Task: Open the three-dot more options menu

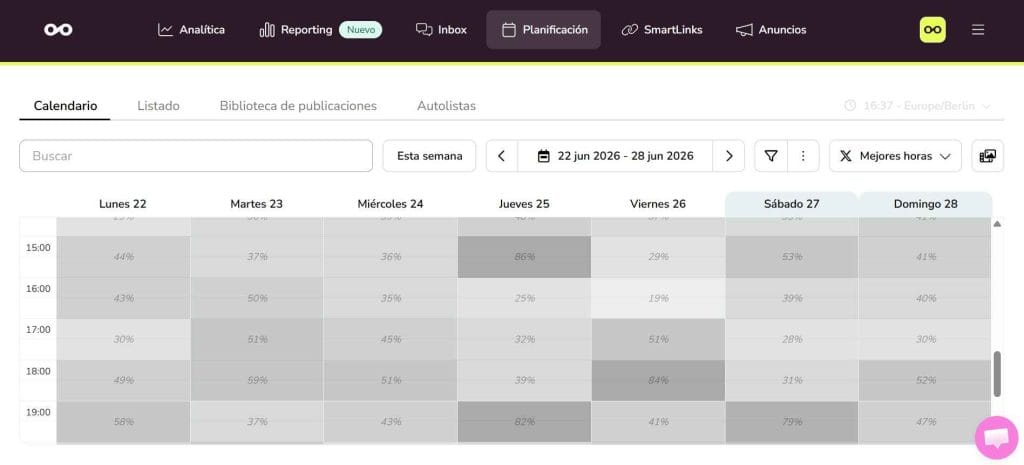Action: coord(803,156)
